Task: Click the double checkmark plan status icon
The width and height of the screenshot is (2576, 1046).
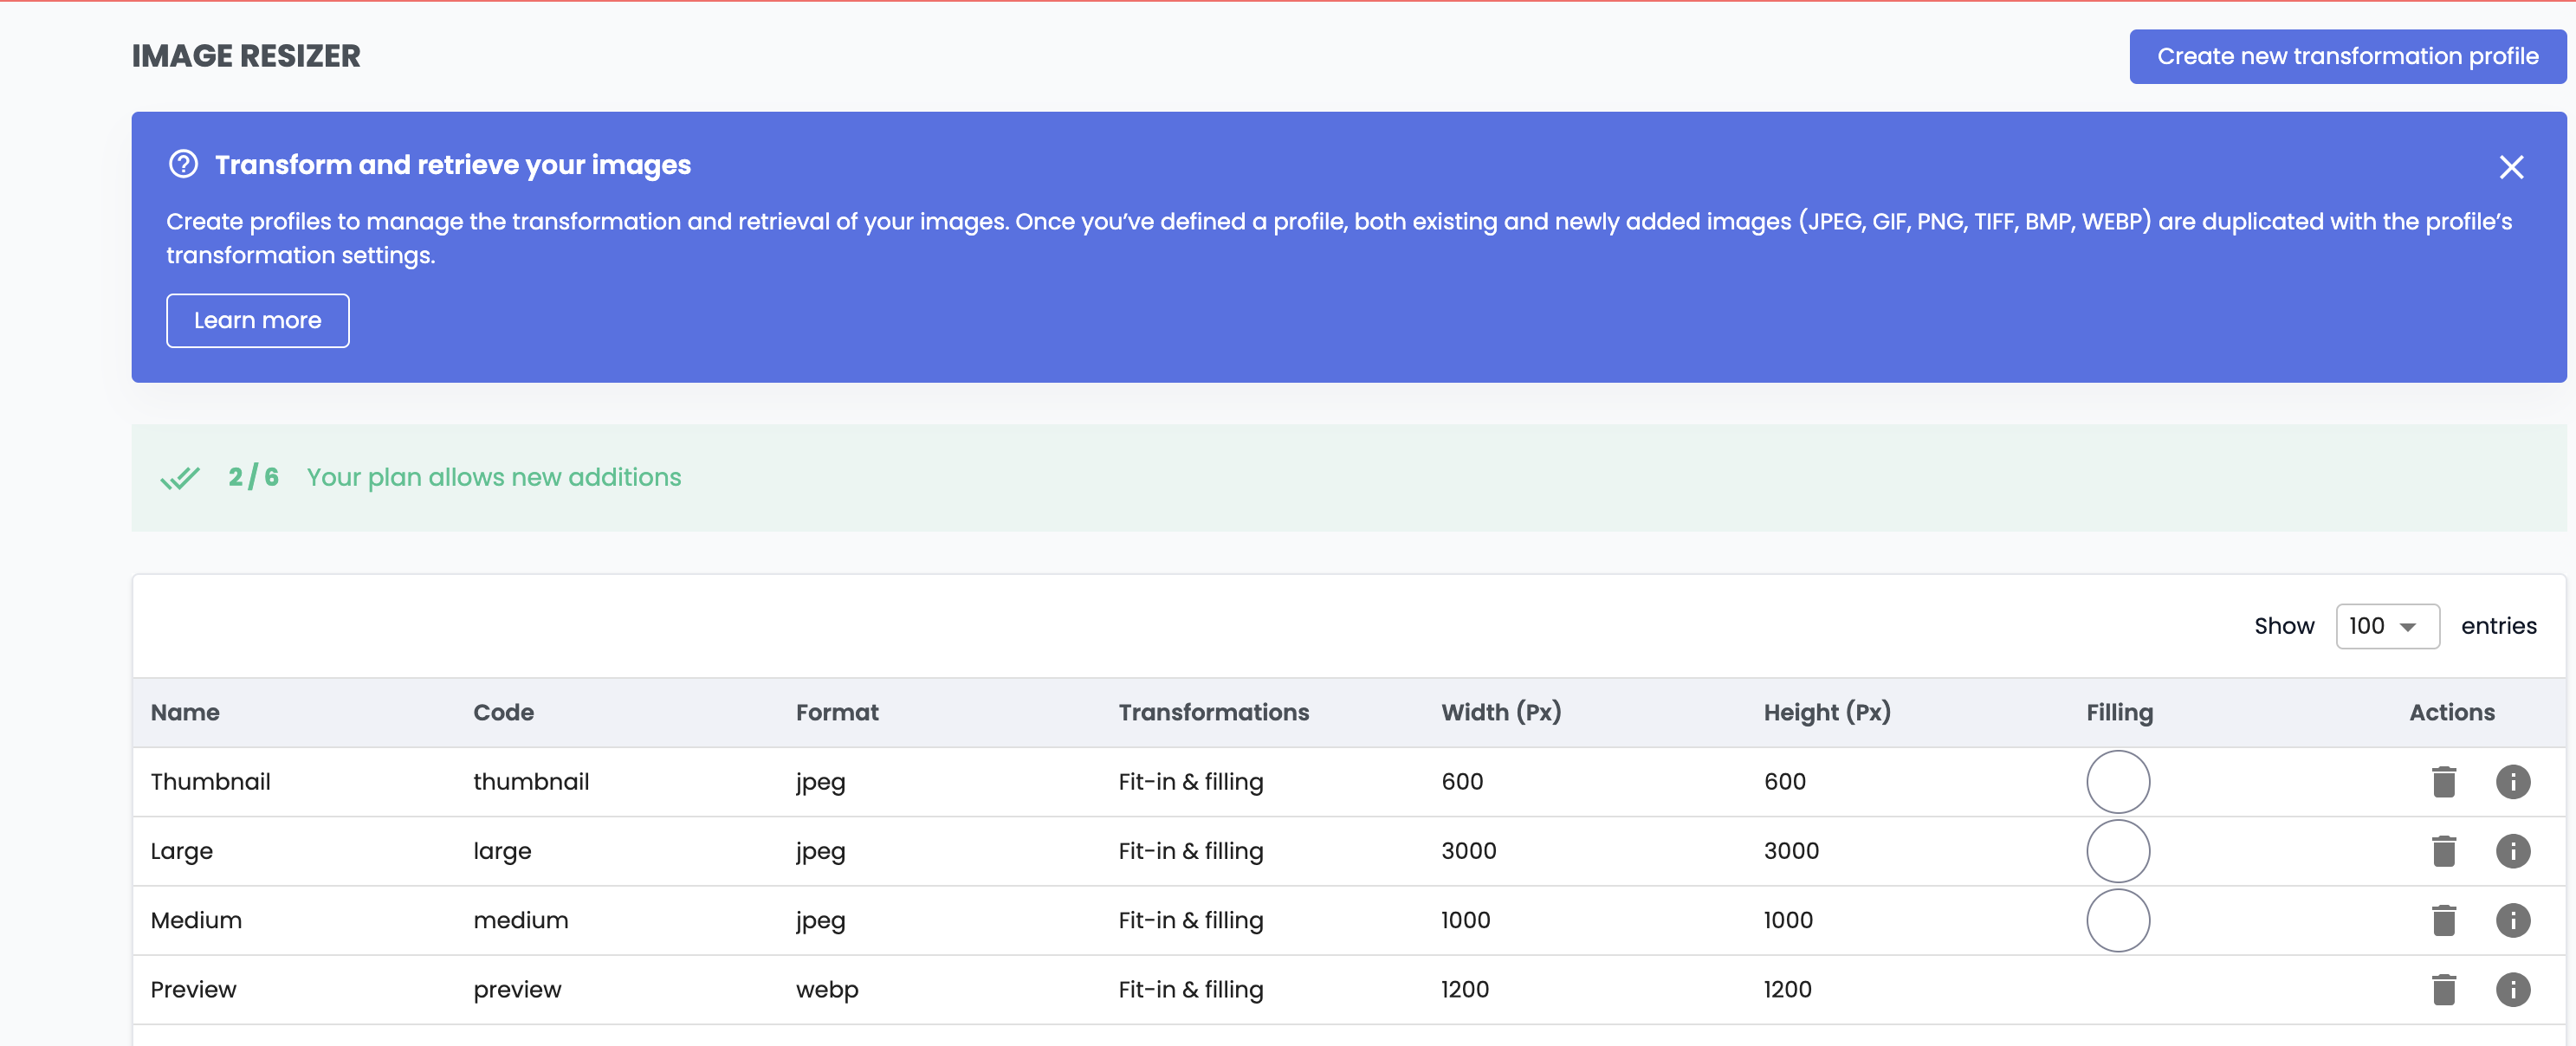Action: click(x=180, y=478)
